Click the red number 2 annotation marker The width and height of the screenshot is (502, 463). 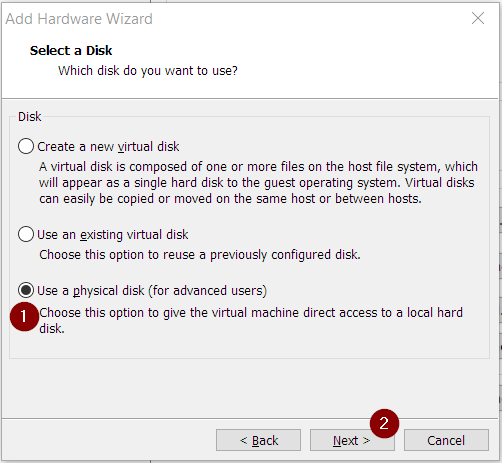[384, 423]
